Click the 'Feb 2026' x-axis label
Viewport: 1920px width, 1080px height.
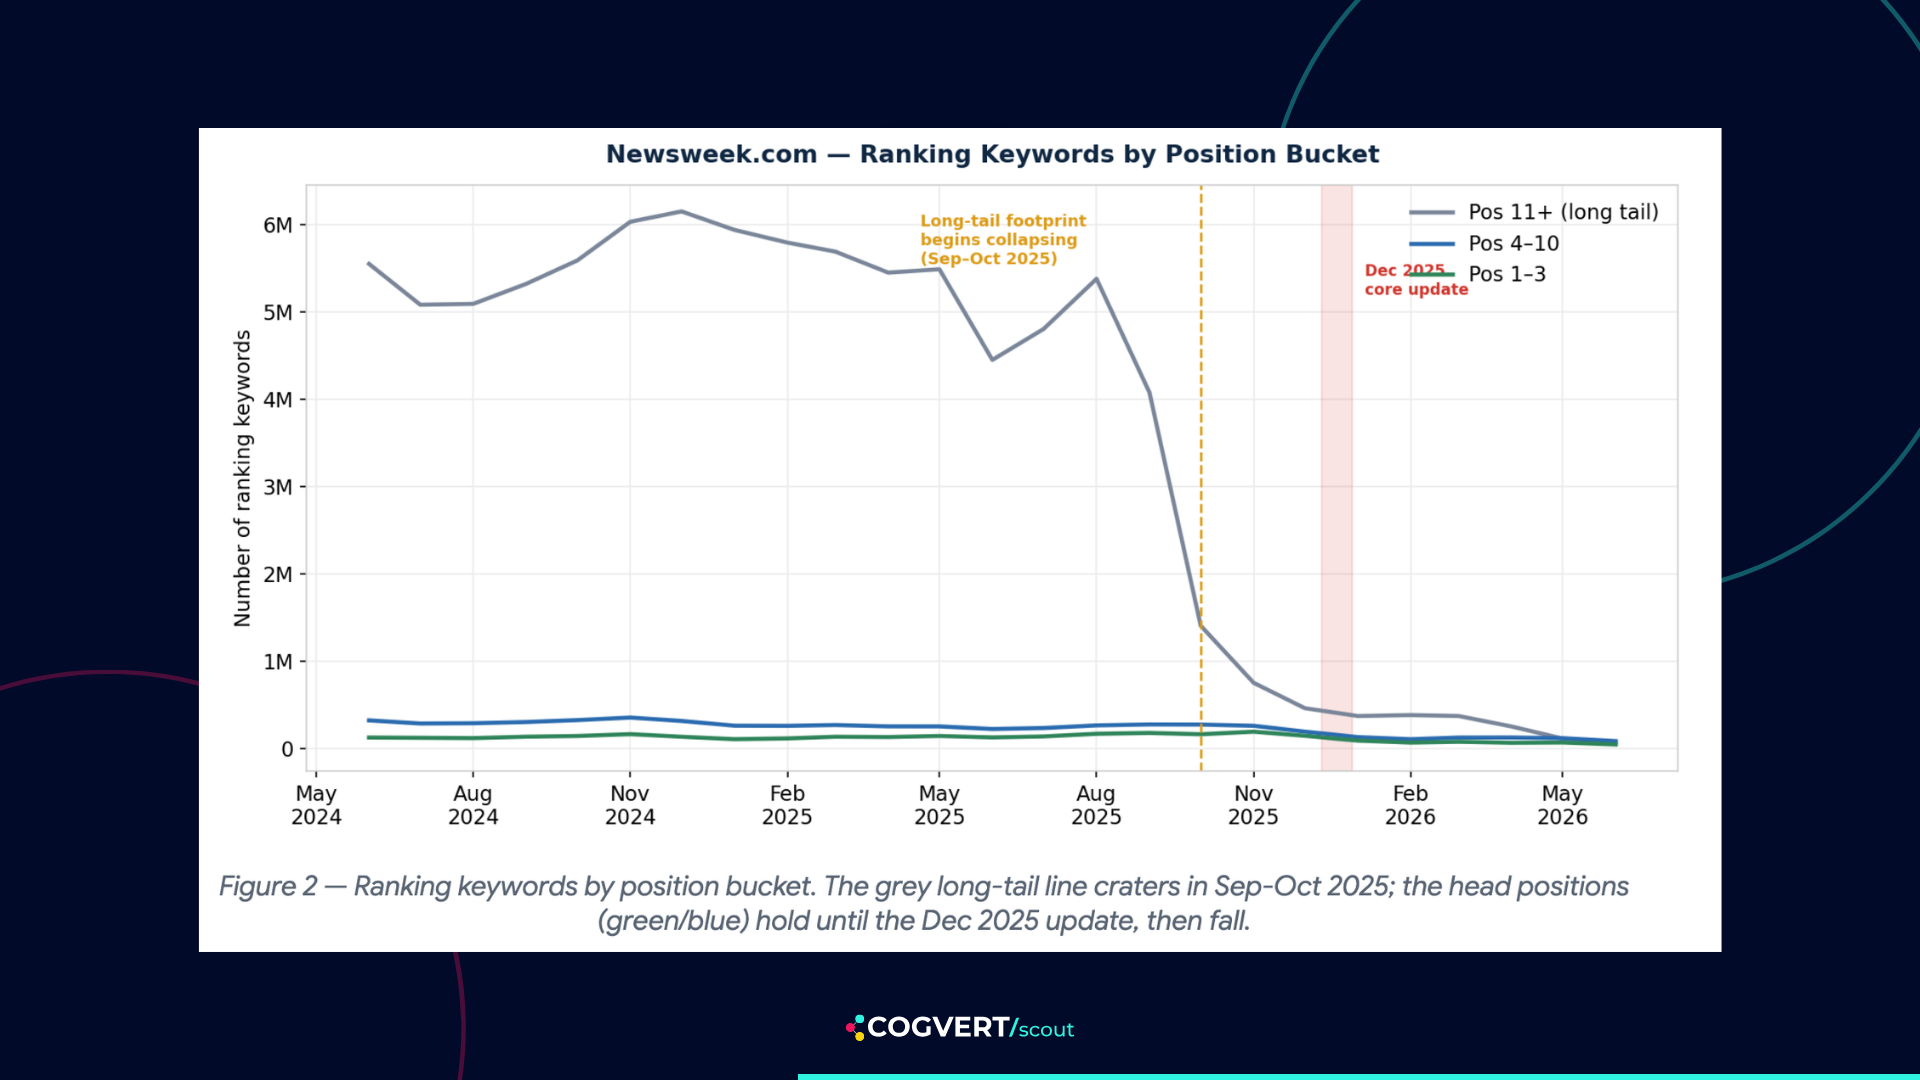point(1410,805)
